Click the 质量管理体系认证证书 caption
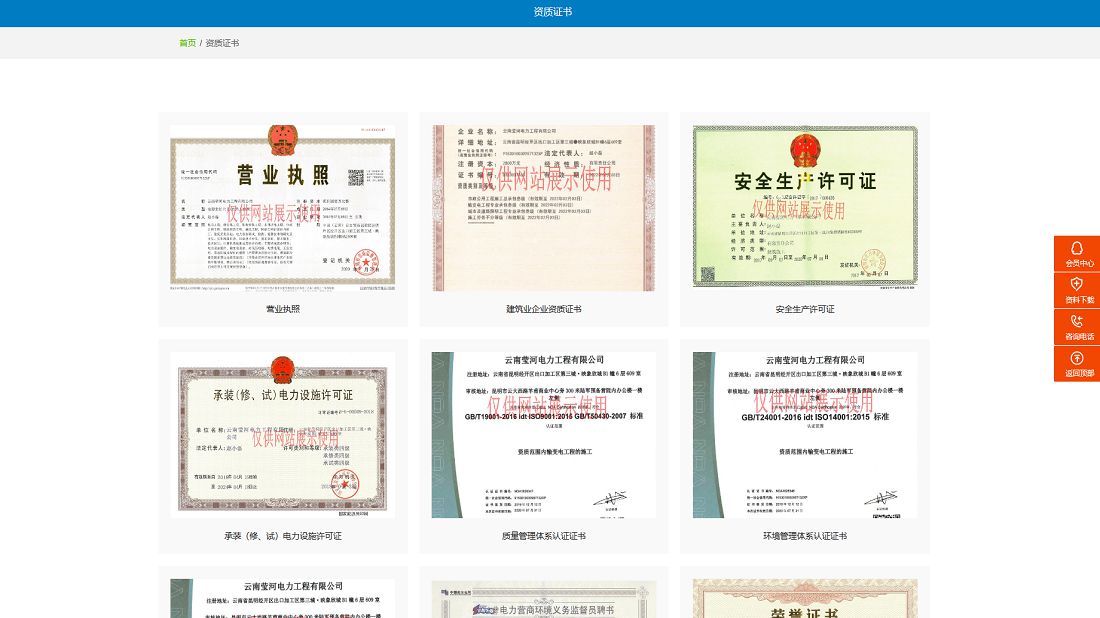Viewport: 1100px width, 618px height. coord(544,536)
